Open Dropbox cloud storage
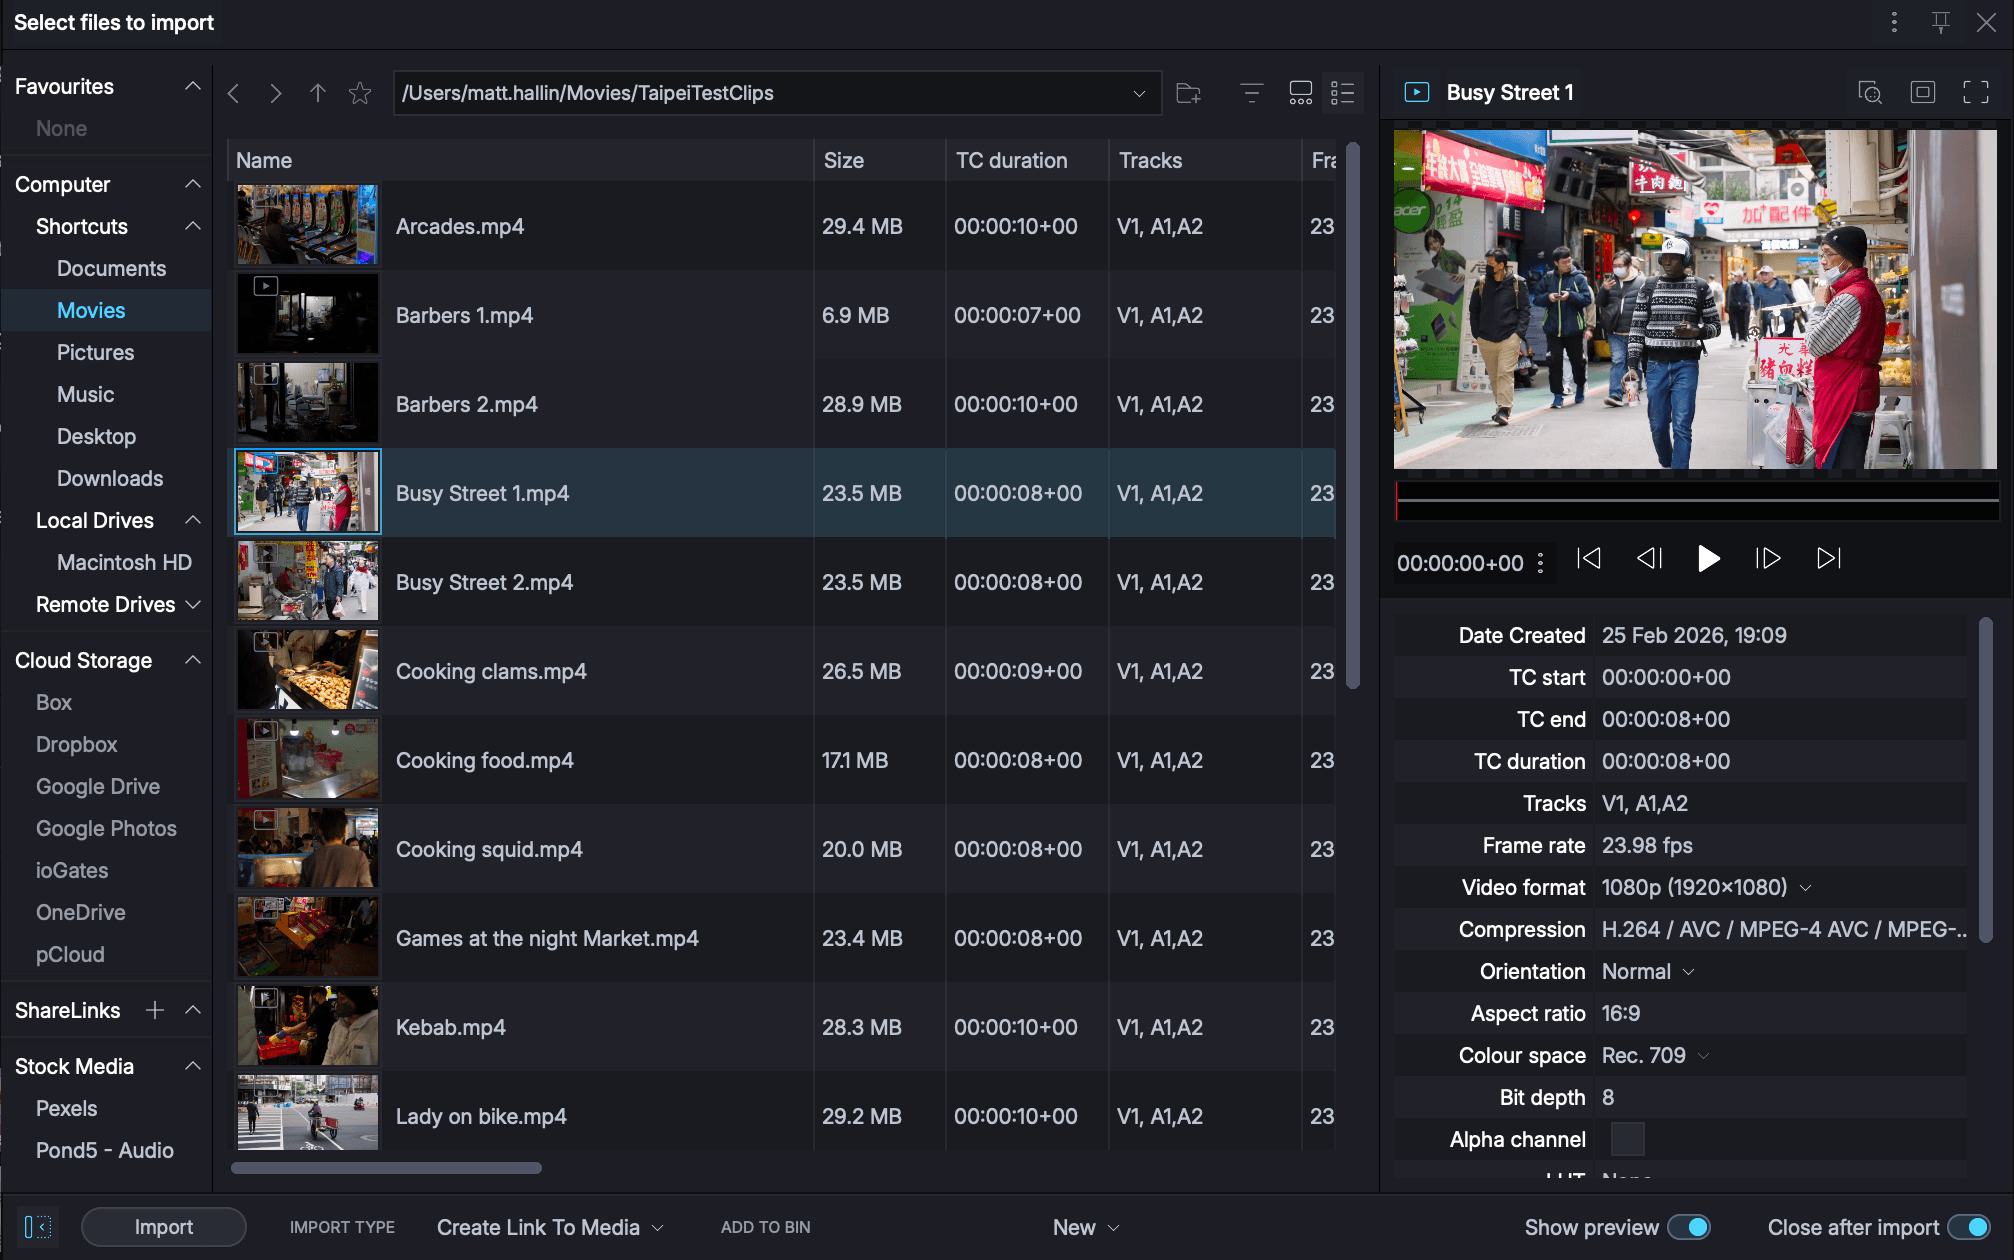The width and height of the screenshot is (2014, 1260). [77, 744]
